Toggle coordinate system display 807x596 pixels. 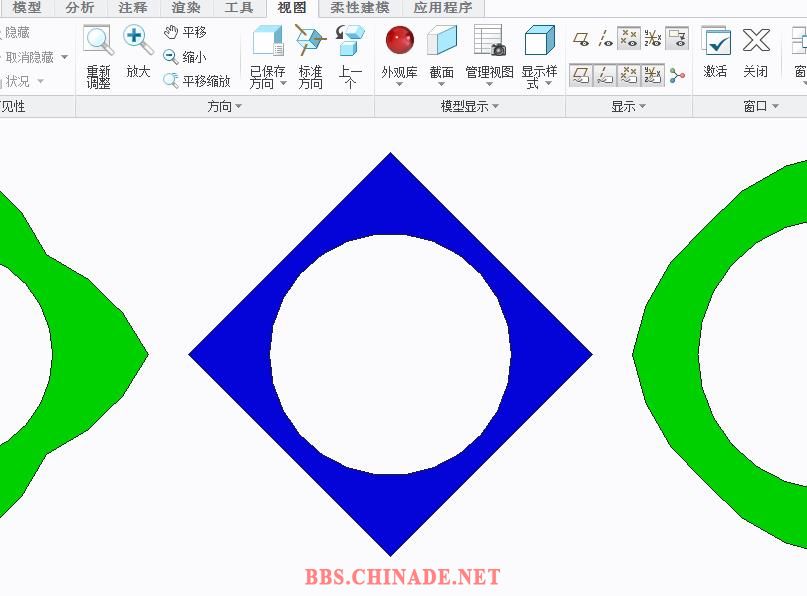(653, 39)
